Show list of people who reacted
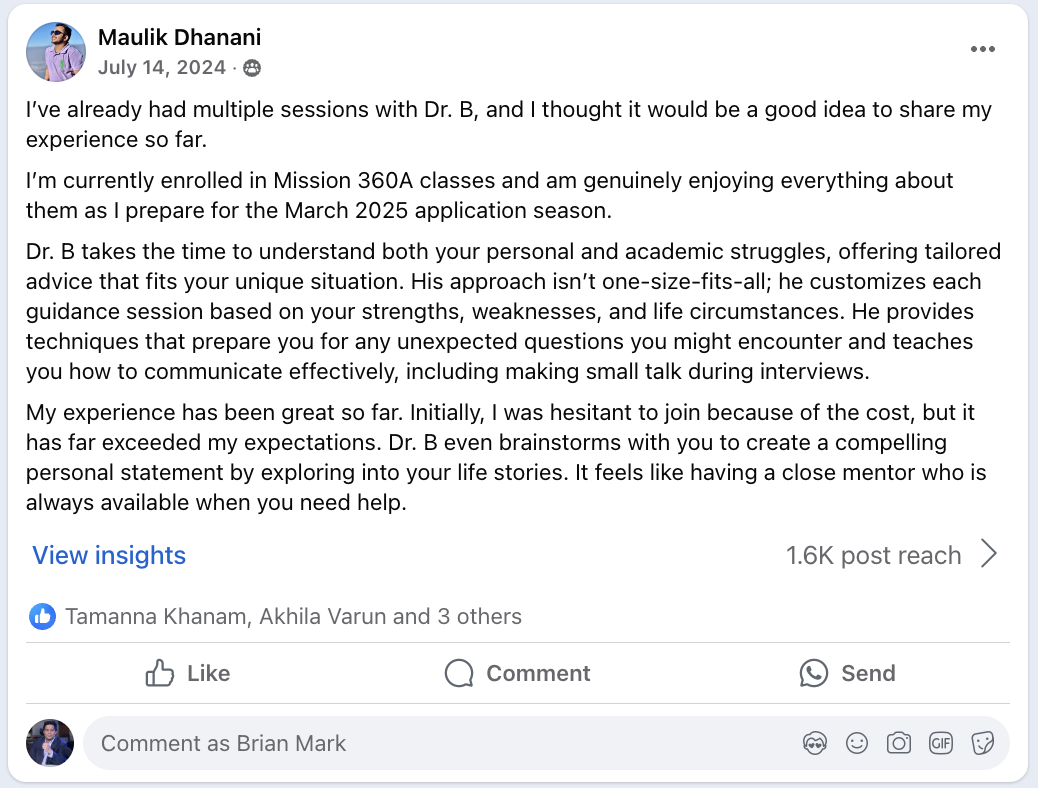This screenshot has width=1038, height=788. (293, 616)
